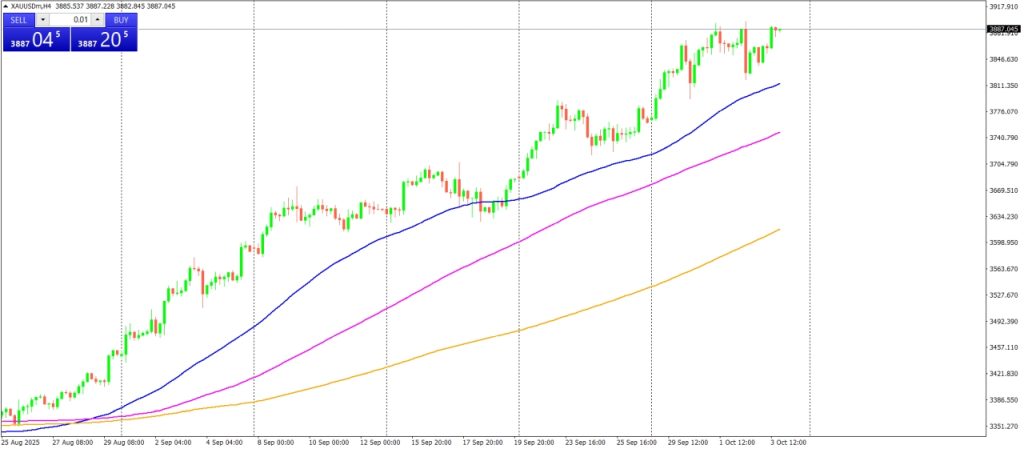Viewport: 1024px width, 449px height.
Task: Collapse the one-click trading panel triangle
Action: (6, 6)
